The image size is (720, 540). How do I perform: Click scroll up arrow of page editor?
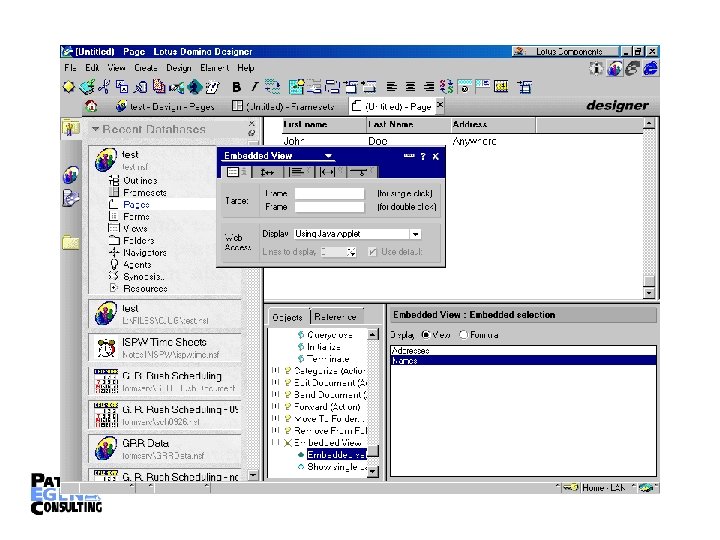click(x=648, y=123)
